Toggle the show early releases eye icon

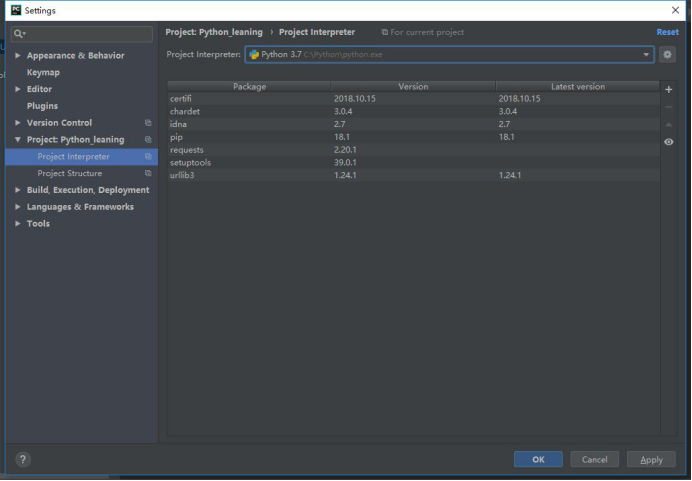tap(669, 142)
